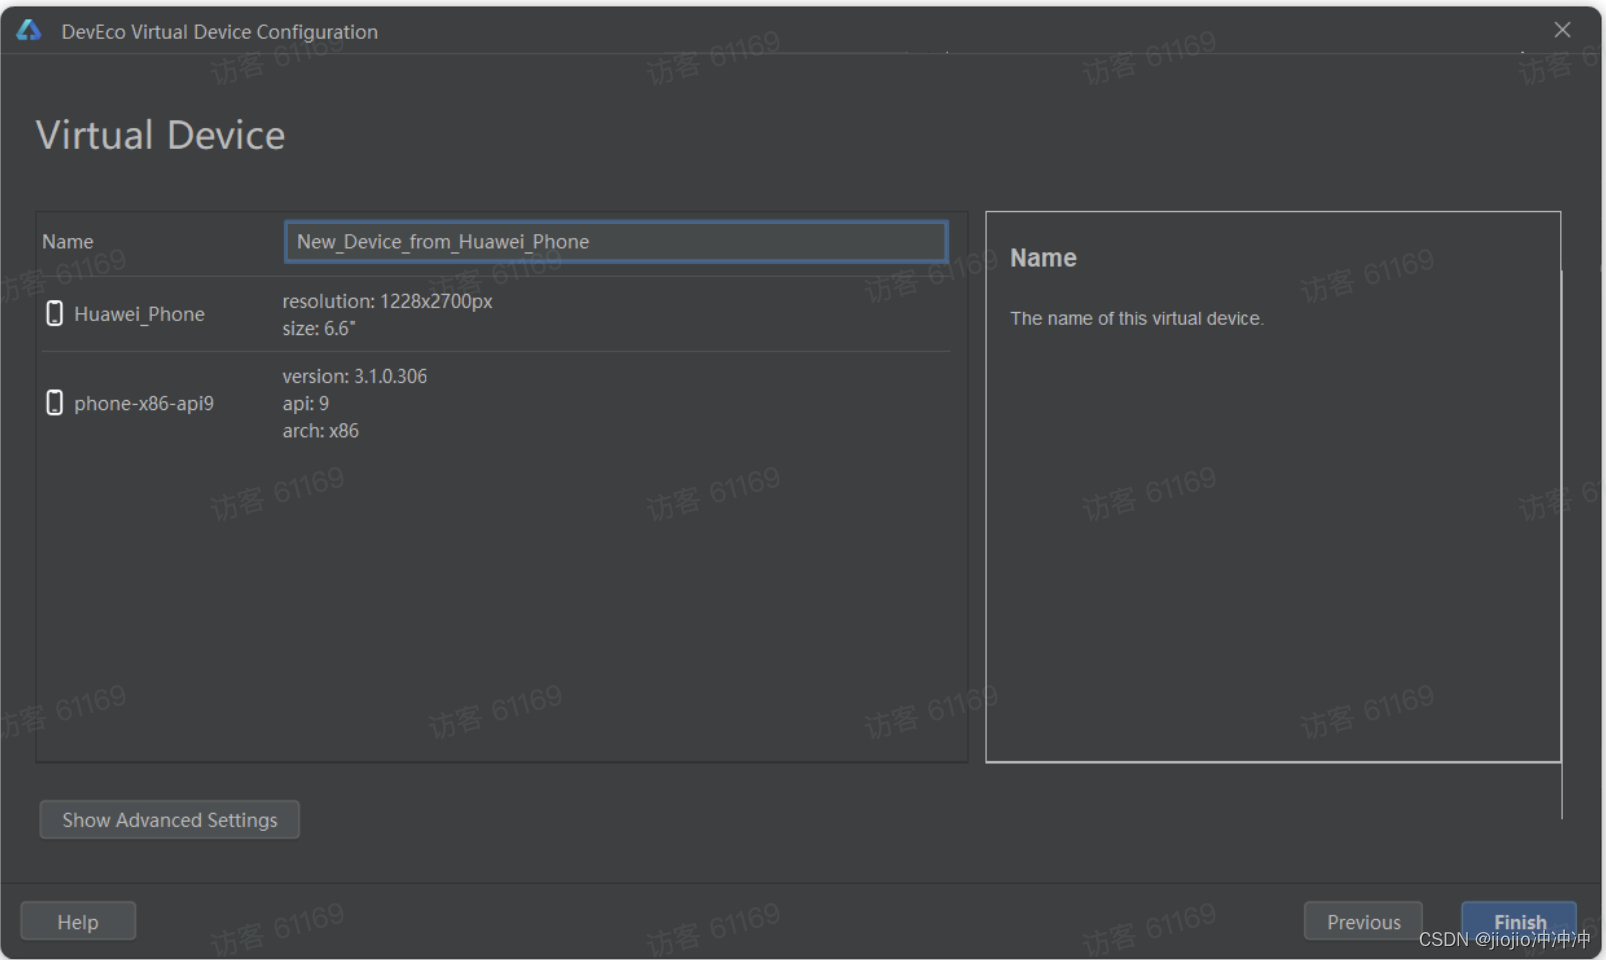The image size is (1606, 960).
Task: Open Show Advanced Settings
Action: click(x=170, y=820)
